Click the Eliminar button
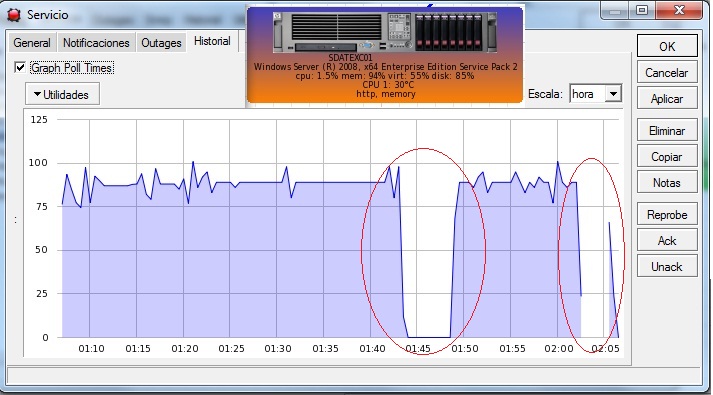This screenshot has width=713, height=395. [x=667, y=131]
